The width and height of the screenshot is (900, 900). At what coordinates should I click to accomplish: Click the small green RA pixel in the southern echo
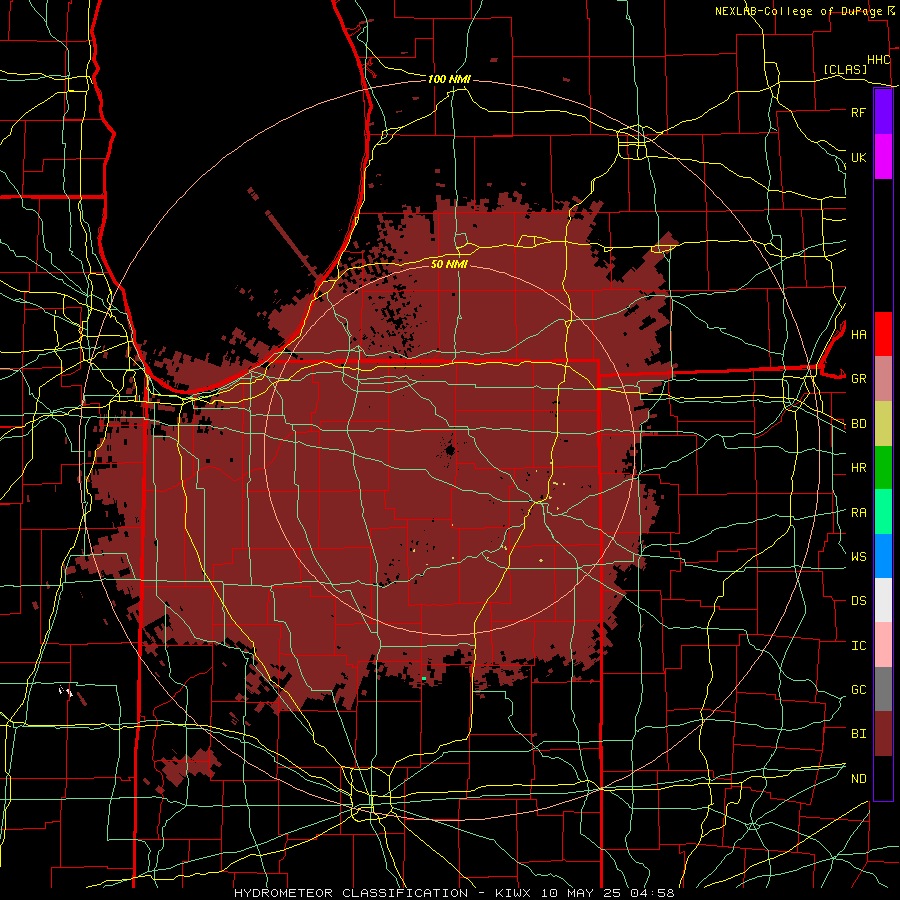click(424, 678)
